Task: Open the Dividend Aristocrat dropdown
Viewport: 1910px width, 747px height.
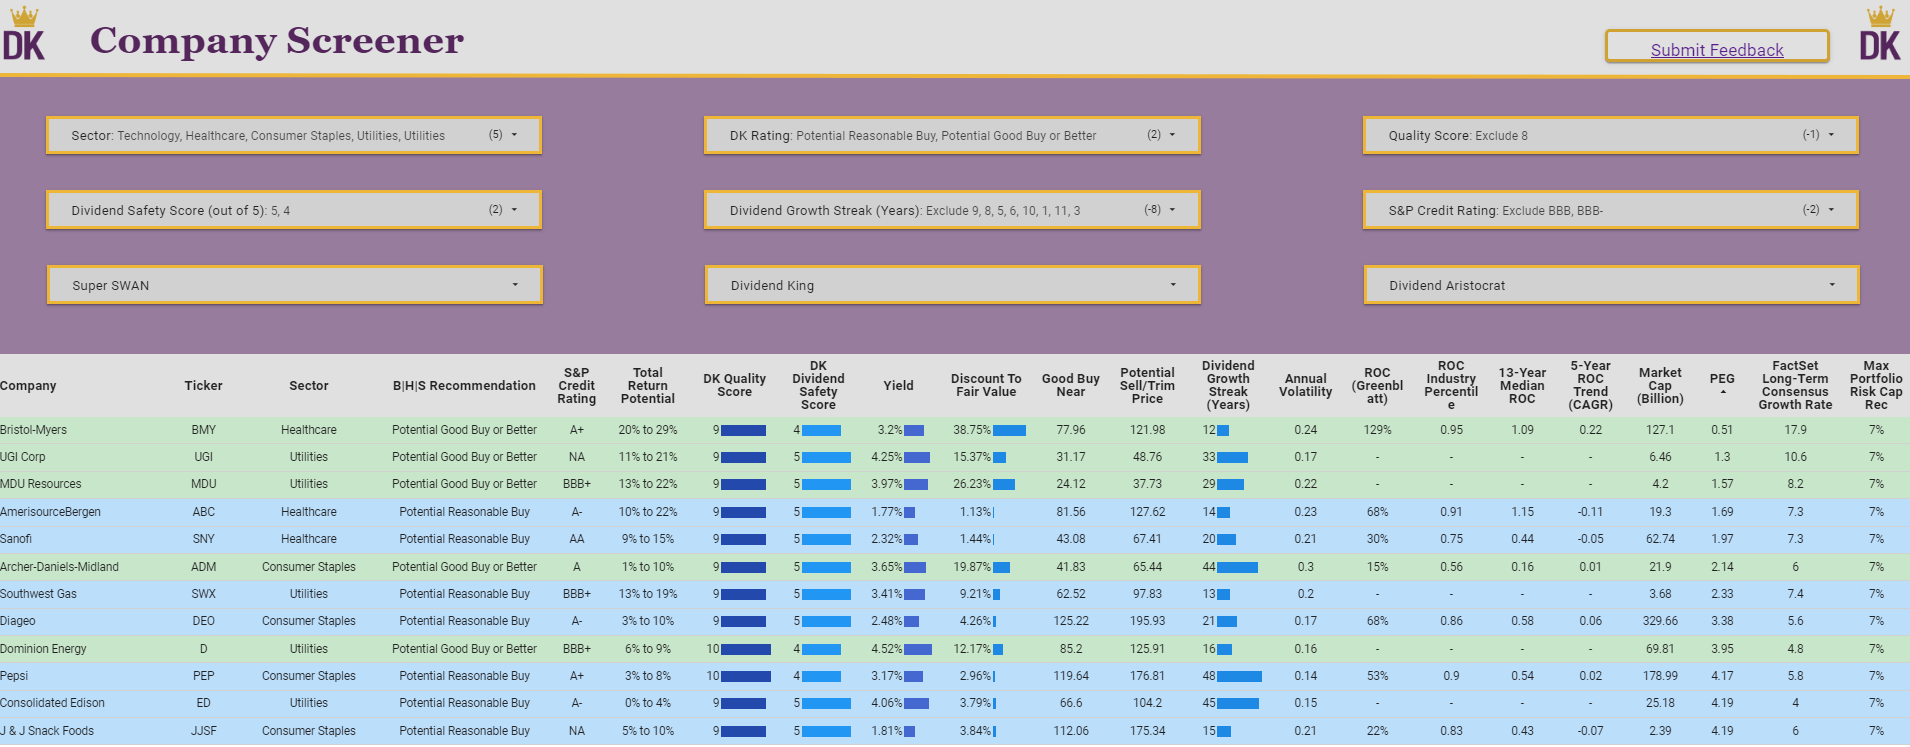Action: [x=1612, y=285]
